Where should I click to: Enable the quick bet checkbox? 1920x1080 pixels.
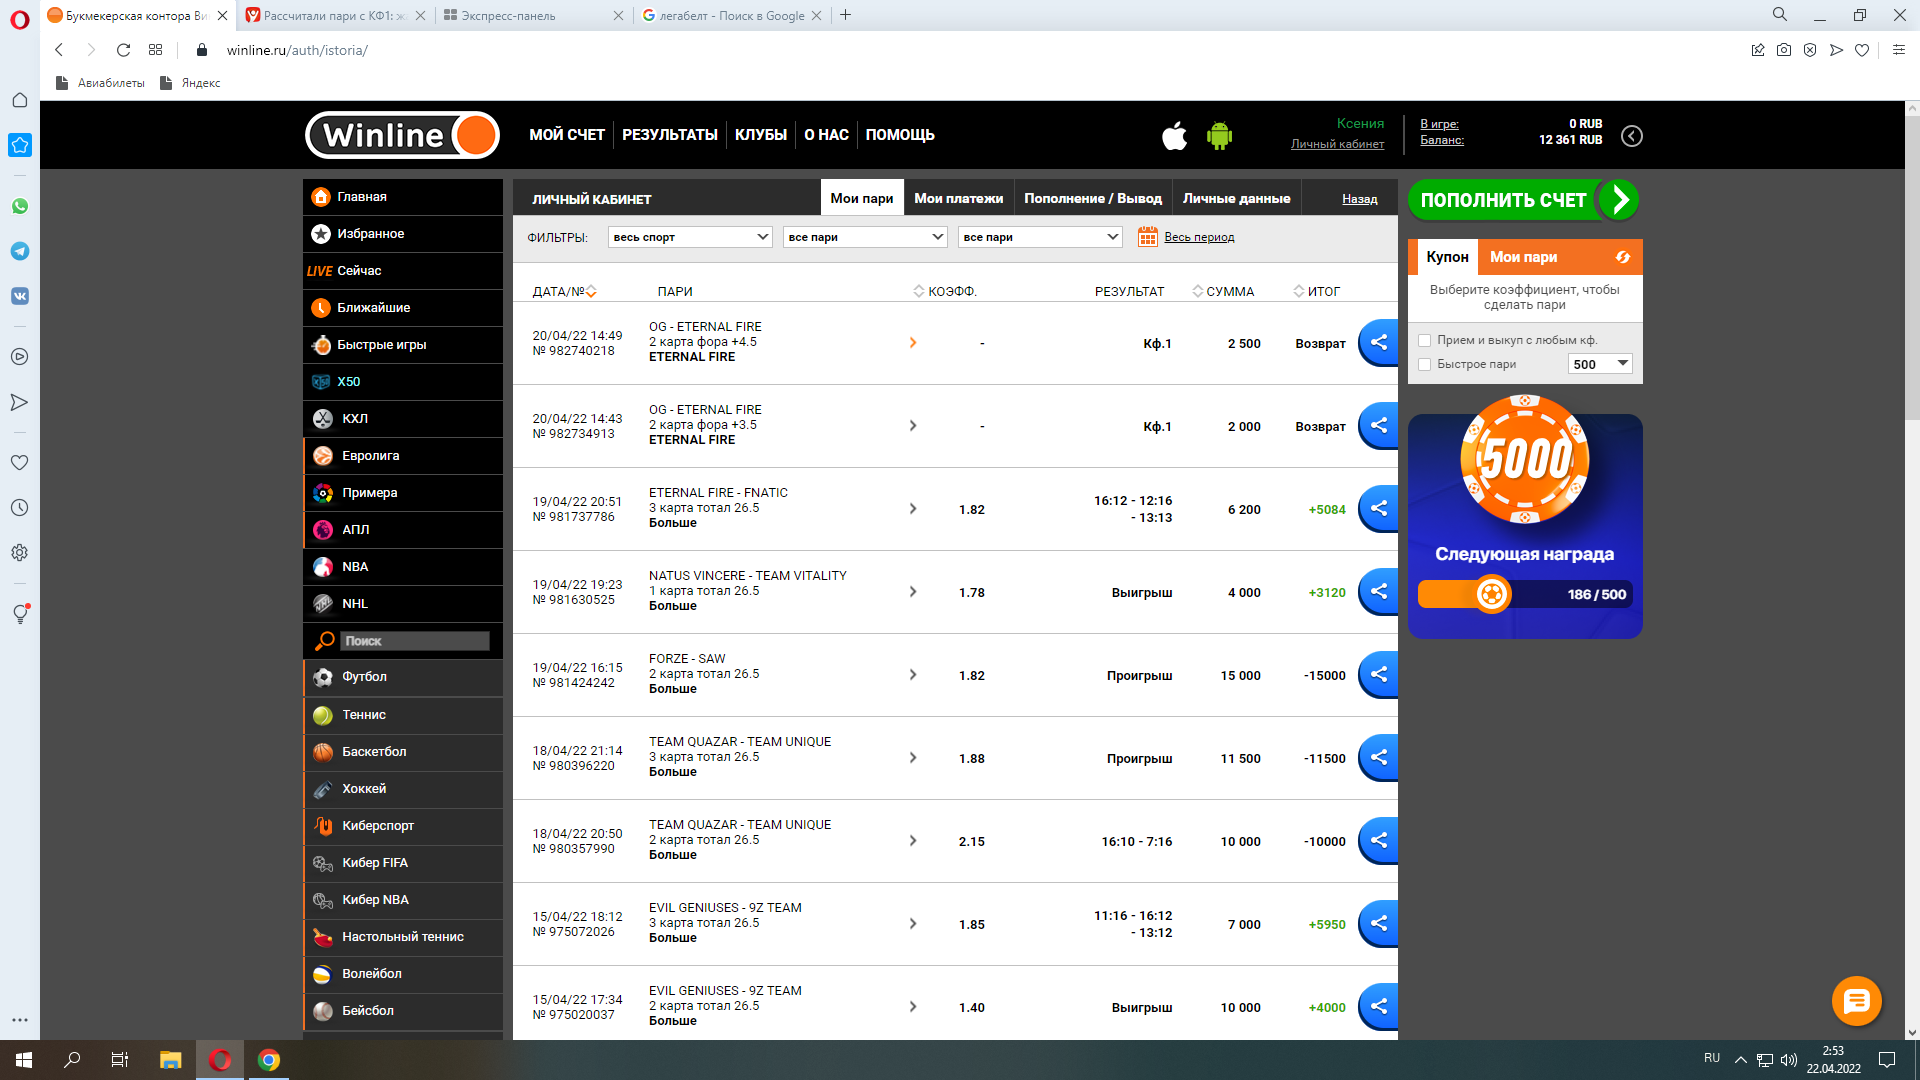click(x=1424, y=364)
